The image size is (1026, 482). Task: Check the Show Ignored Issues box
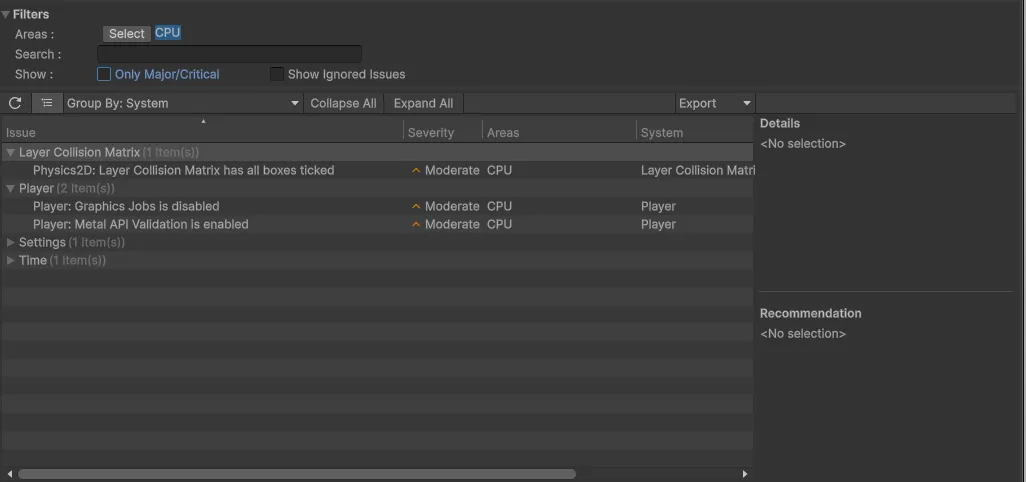click(x=277, y=74)
